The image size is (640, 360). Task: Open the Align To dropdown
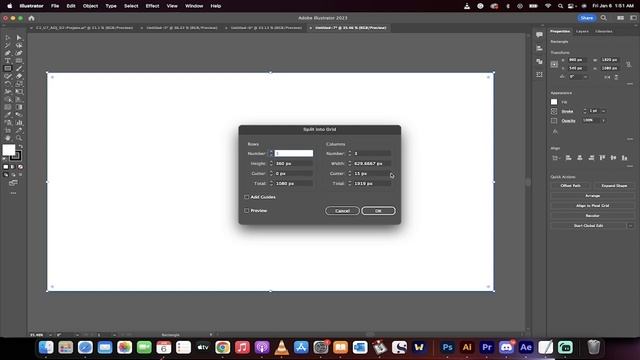(556, 158)
